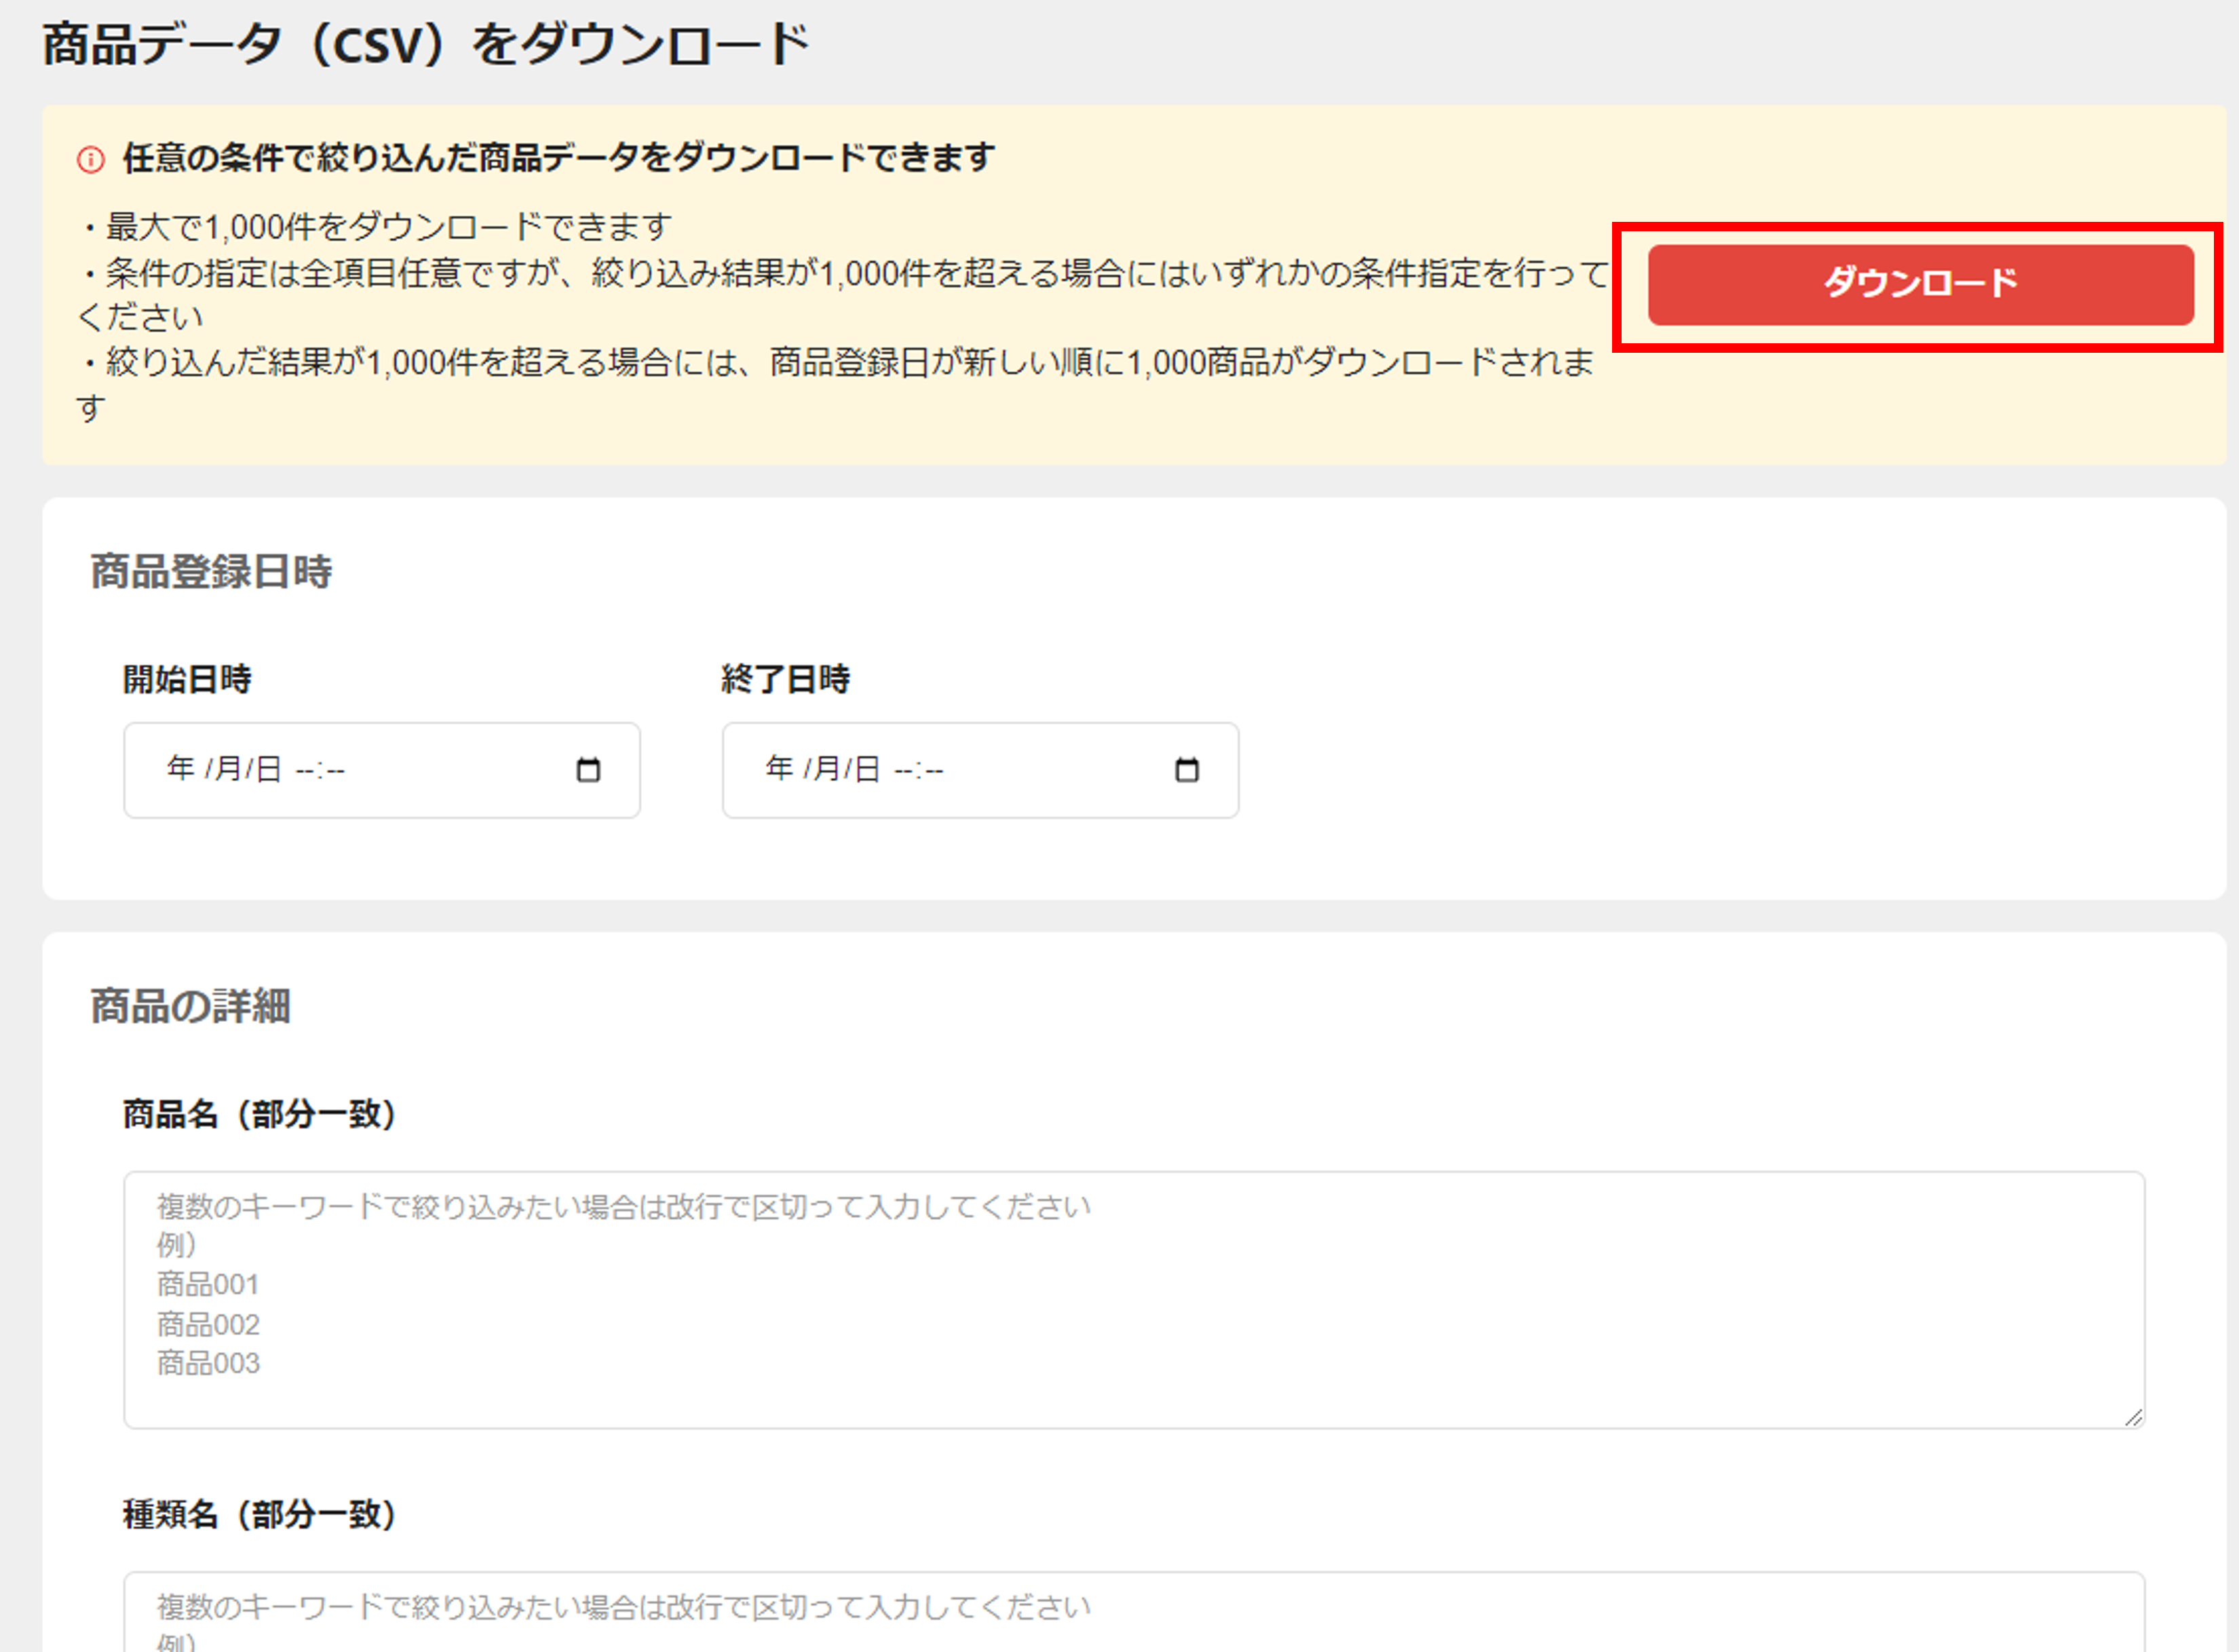This screenshot has height=1652, width=2239.
Task: Click into the 種類名（部分一致） textarea
Action: point(1134,1612)
